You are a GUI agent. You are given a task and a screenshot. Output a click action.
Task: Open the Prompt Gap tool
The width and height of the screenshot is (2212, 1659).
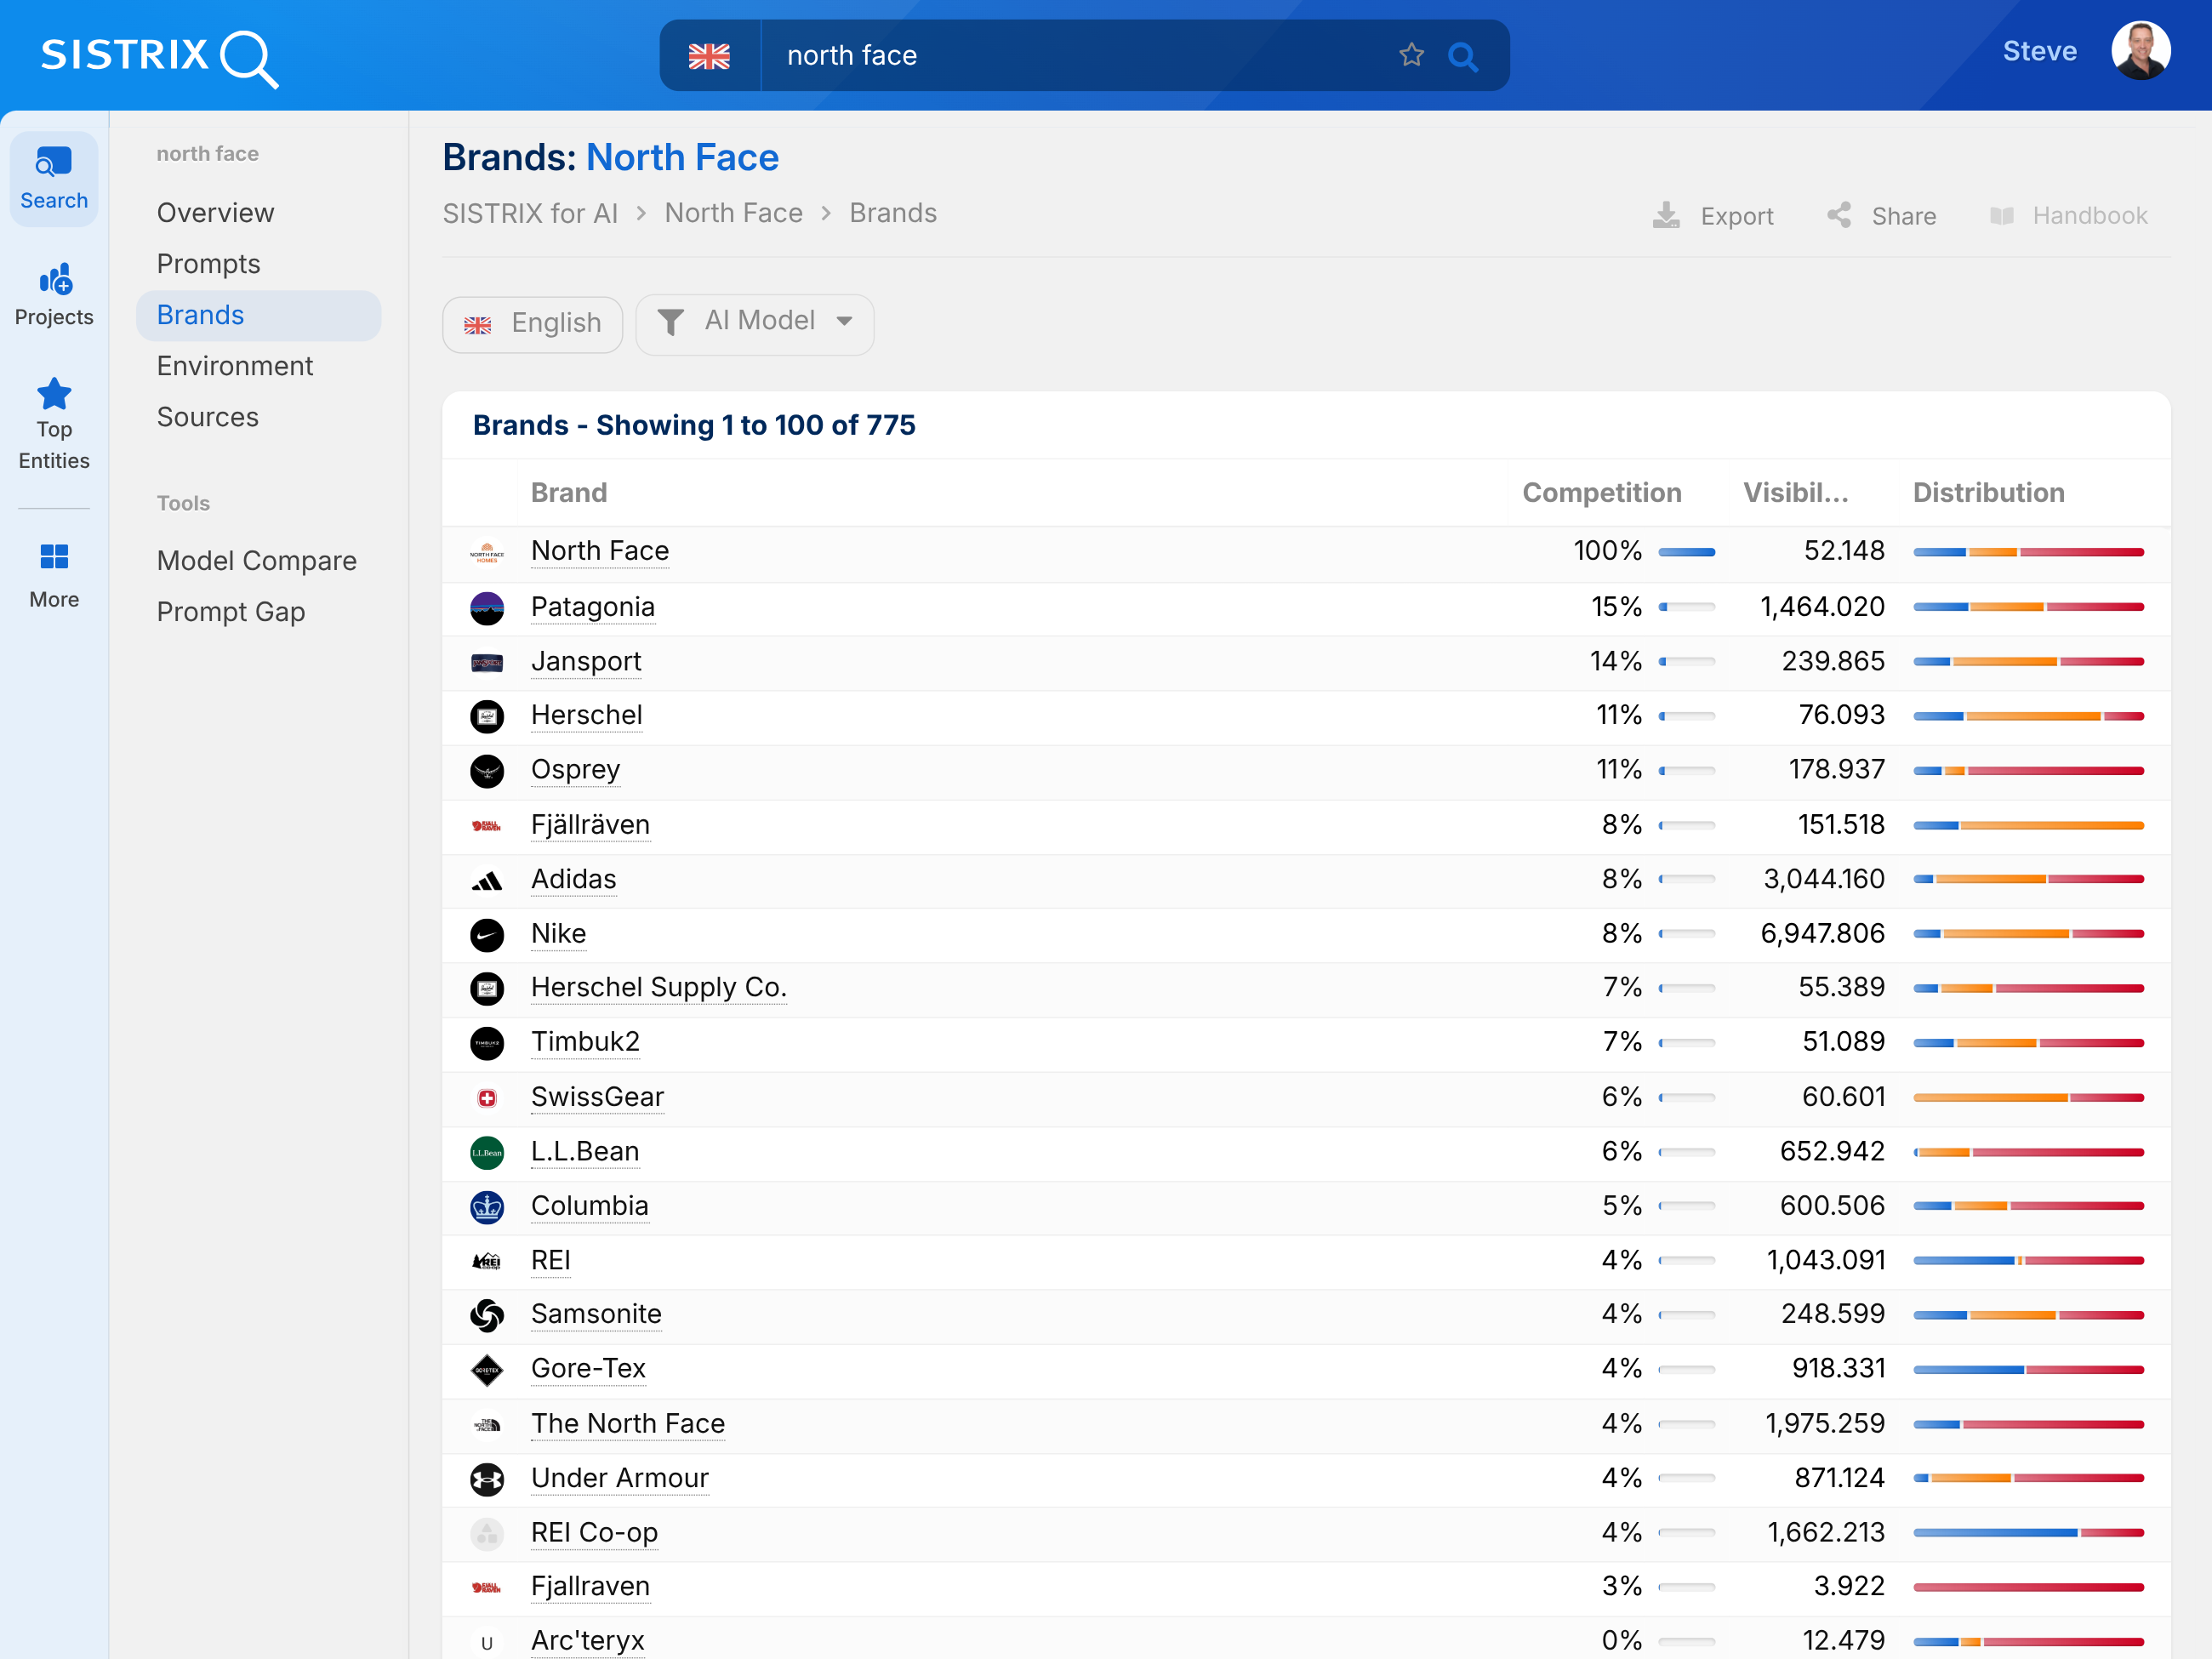point(231,612)
